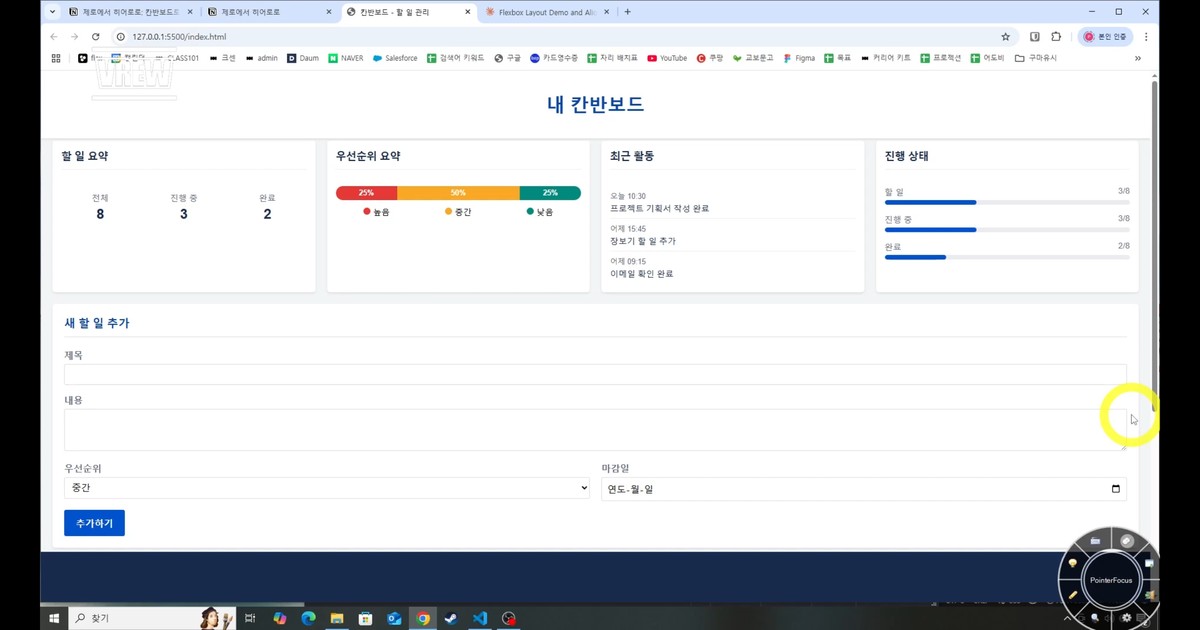Open PointerFocus settings via the gear icon
The image size is (1200, 630).
[x=1126, y=617]
